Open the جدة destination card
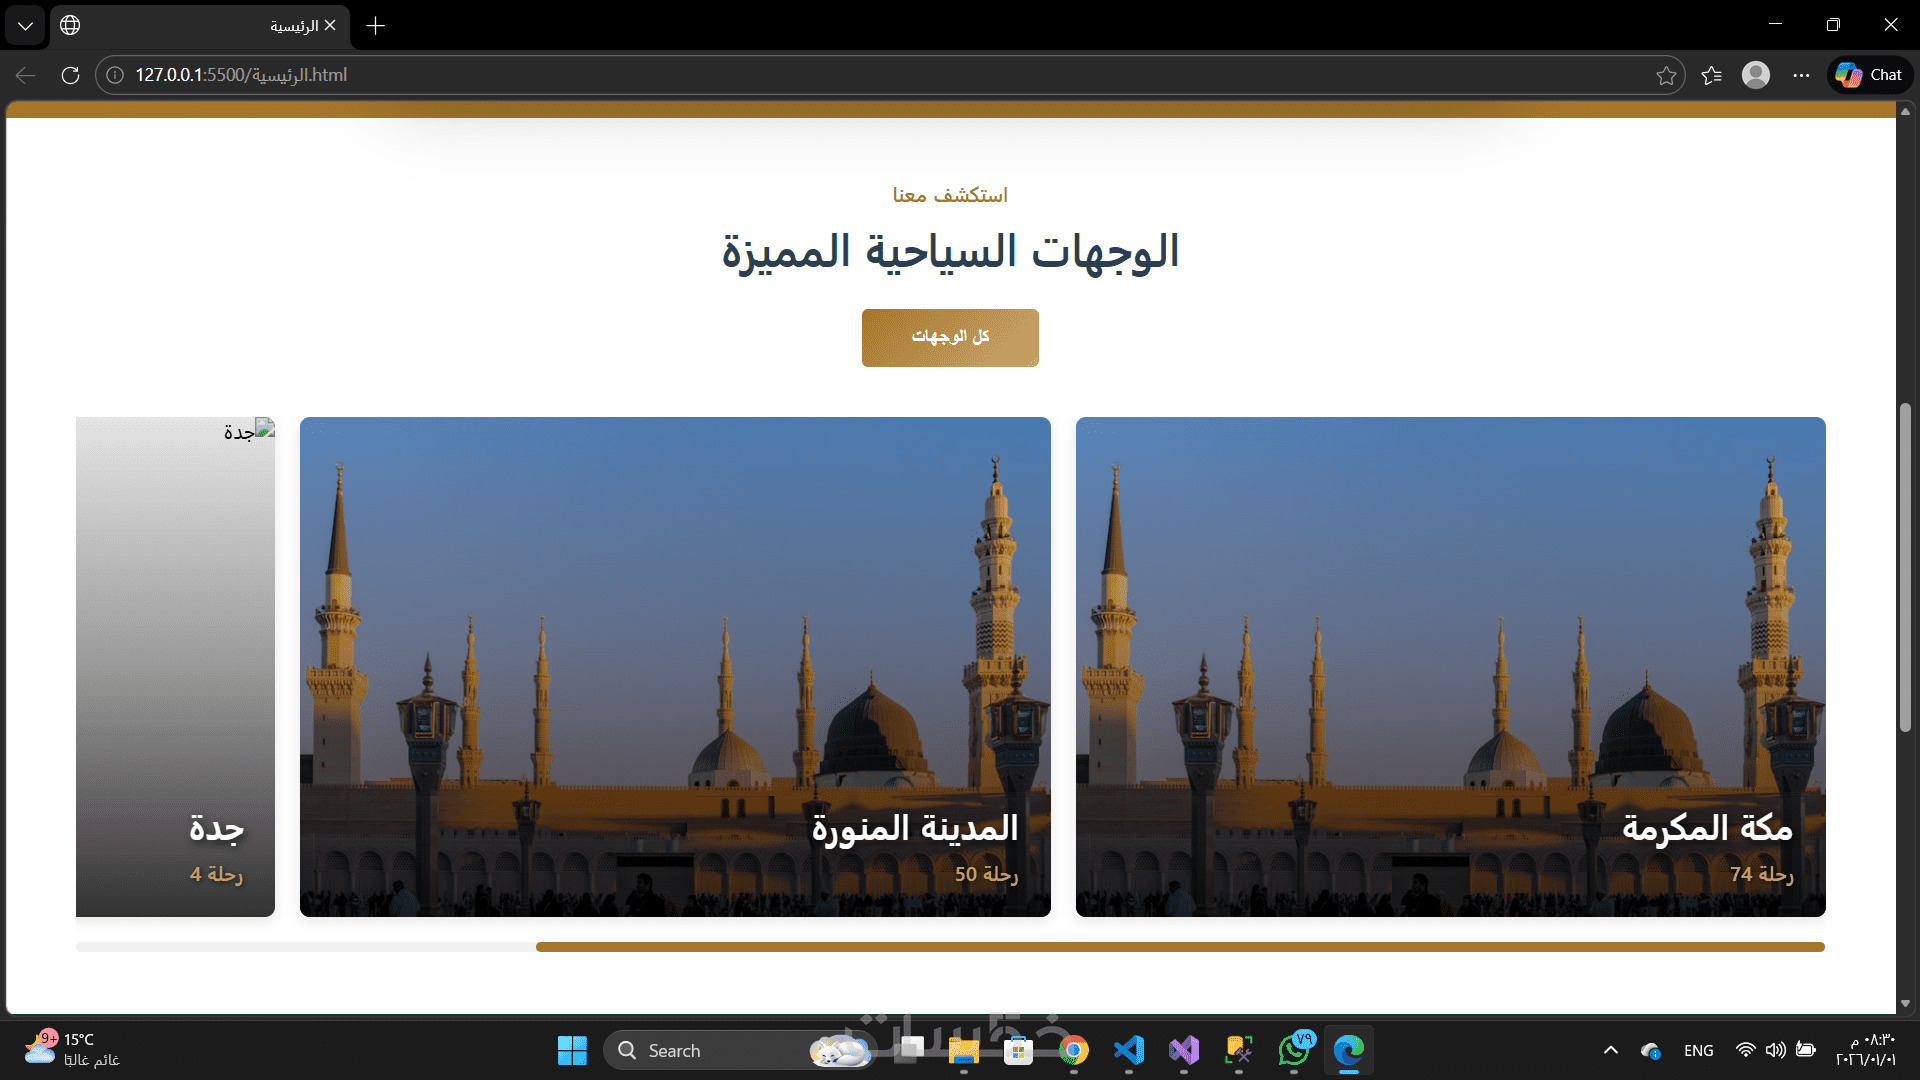 pyautogui.click(x=176, y=666)
